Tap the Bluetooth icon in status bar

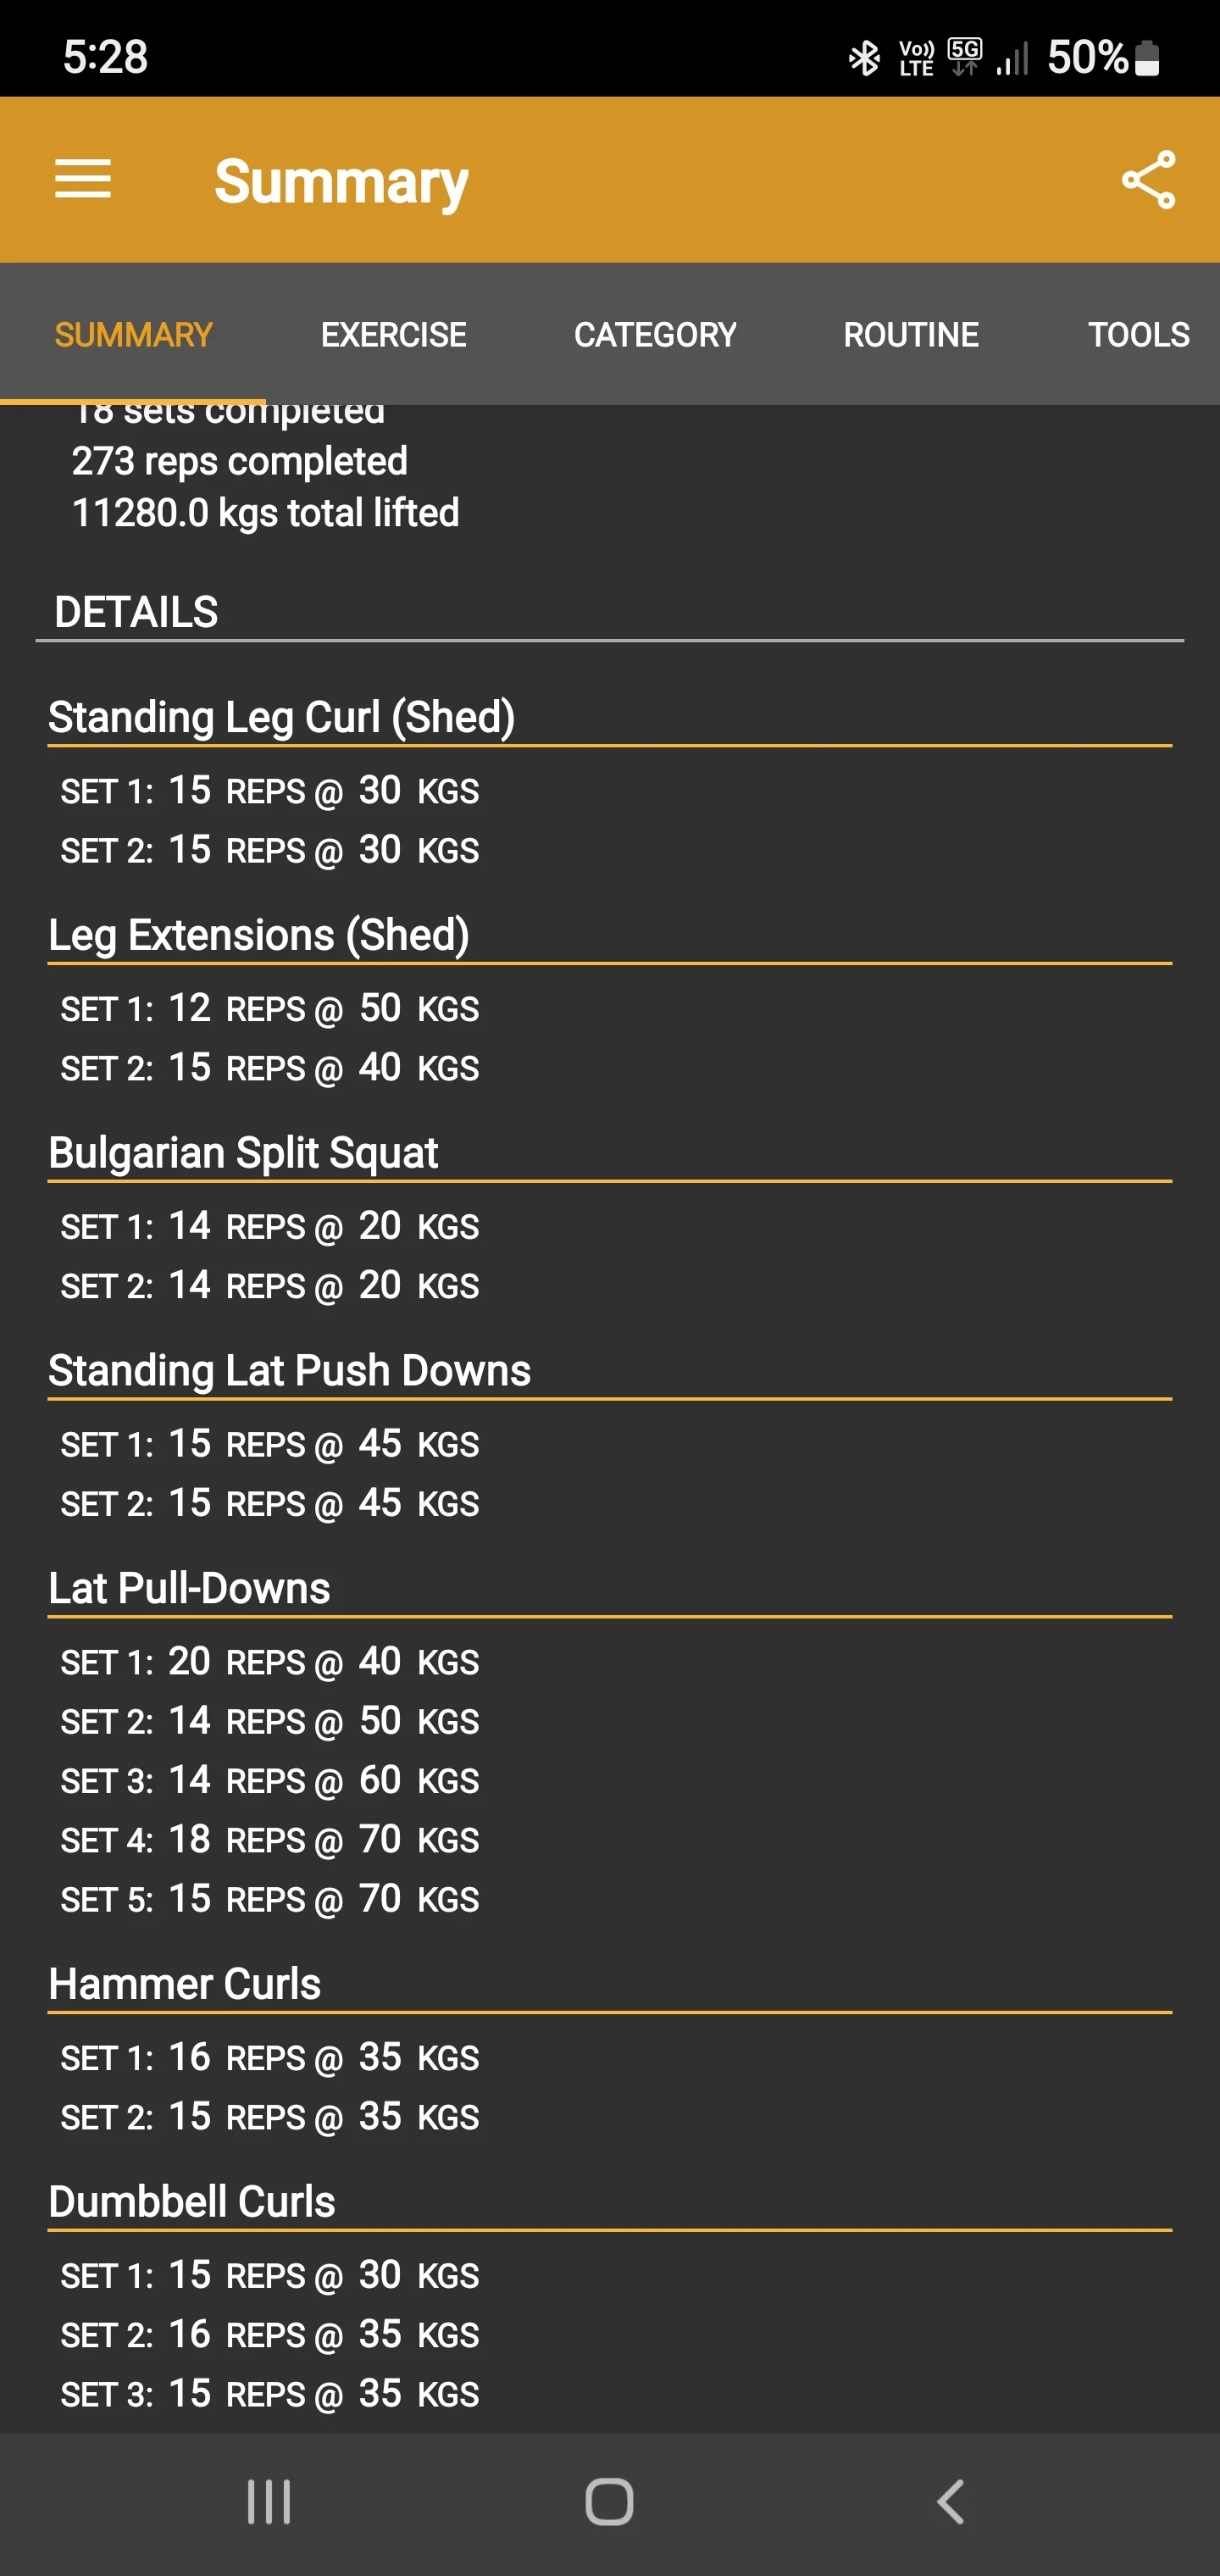(x=866, y=57)
